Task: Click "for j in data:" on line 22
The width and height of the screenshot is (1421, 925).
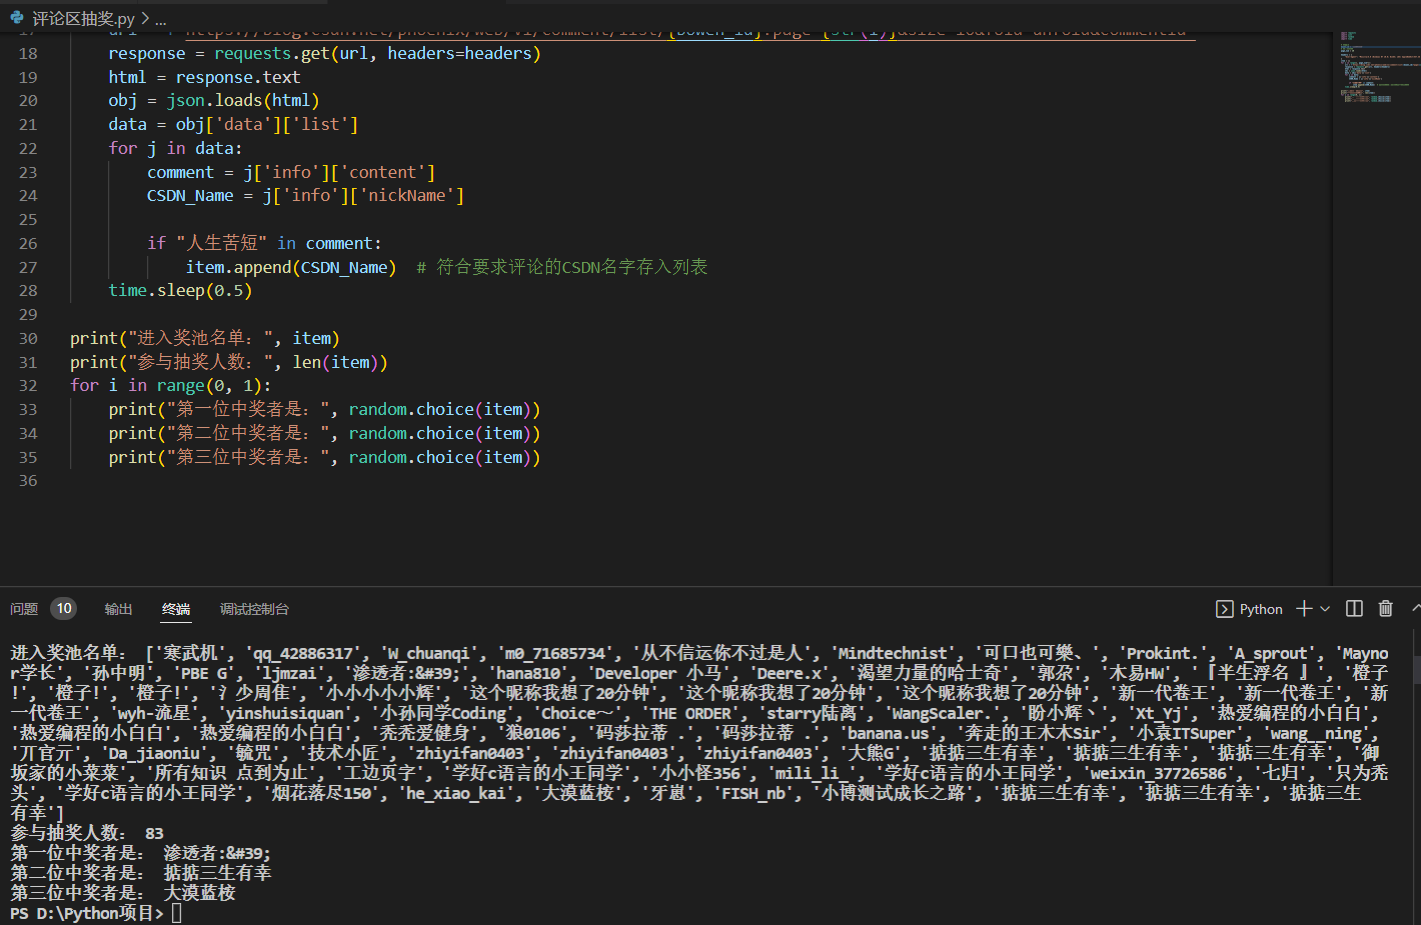Action: (175, 148)
